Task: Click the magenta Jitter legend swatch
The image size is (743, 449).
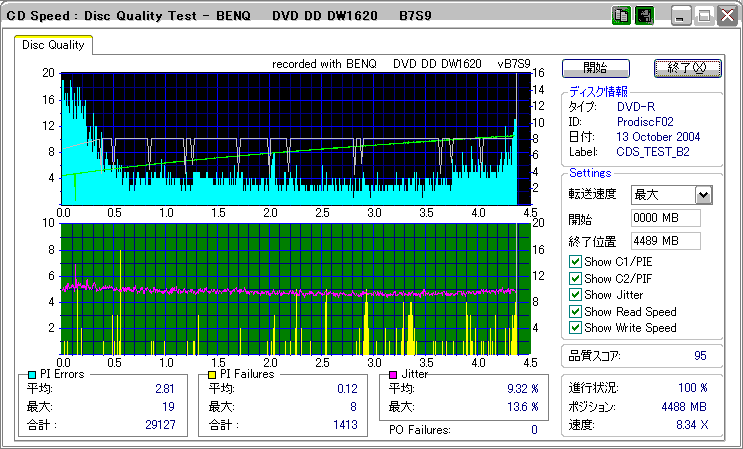Action: 393,374
